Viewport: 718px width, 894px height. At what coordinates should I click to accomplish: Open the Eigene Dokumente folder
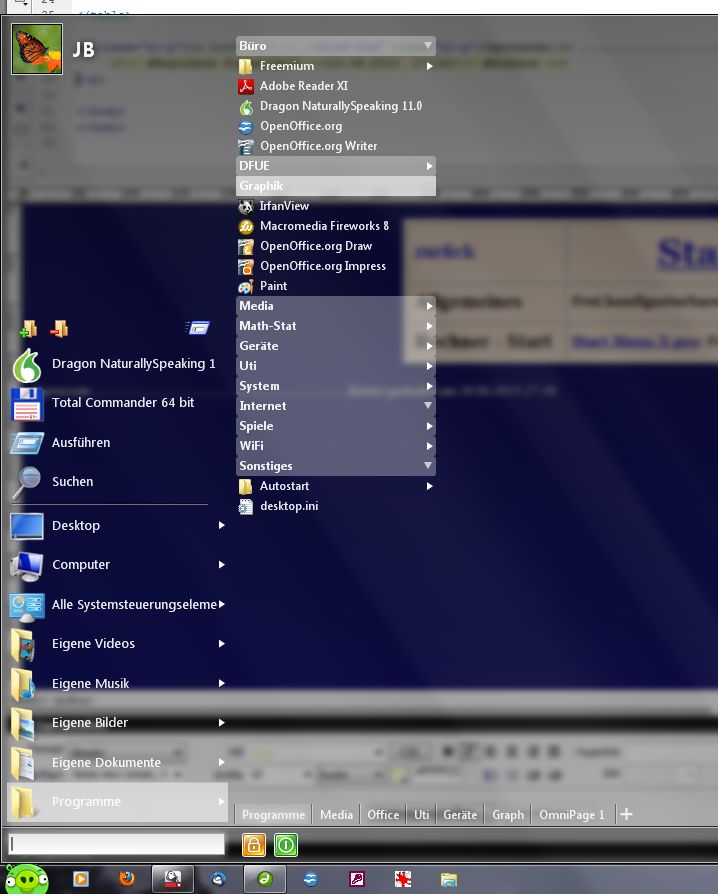117,762
